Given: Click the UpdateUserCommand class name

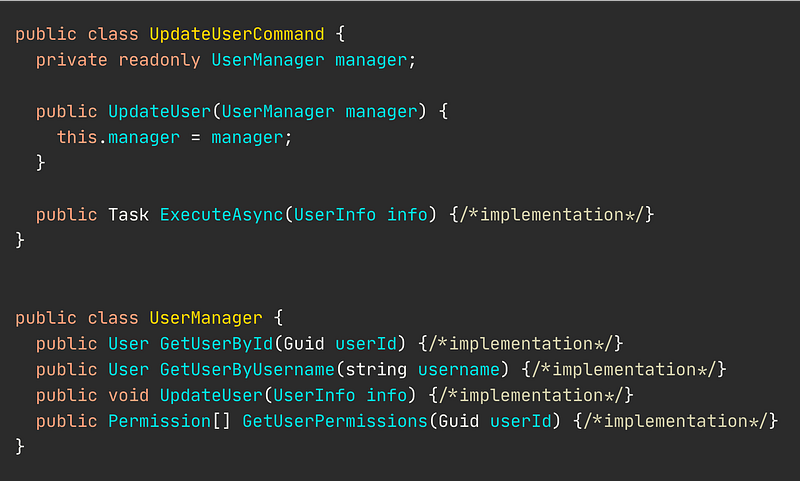Looking at the screenshot, I should tap(237, 34).
